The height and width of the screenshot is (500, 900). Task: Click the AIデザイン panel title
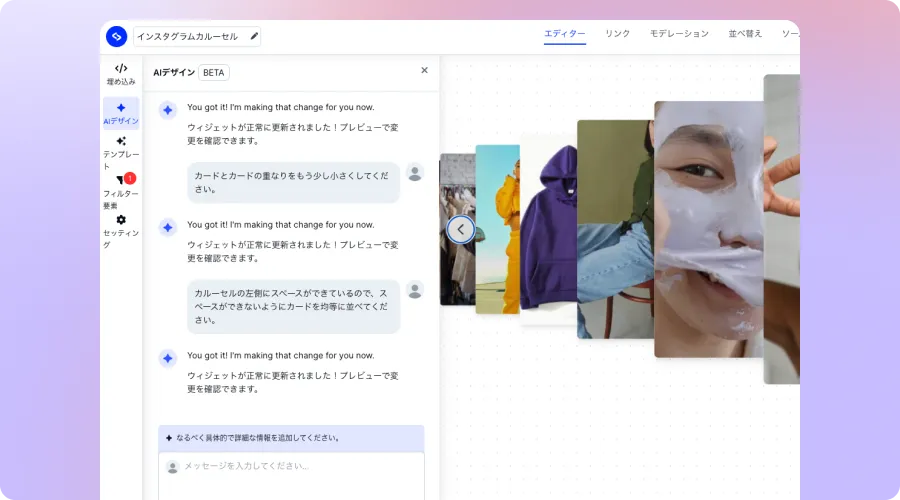[174, 72]
